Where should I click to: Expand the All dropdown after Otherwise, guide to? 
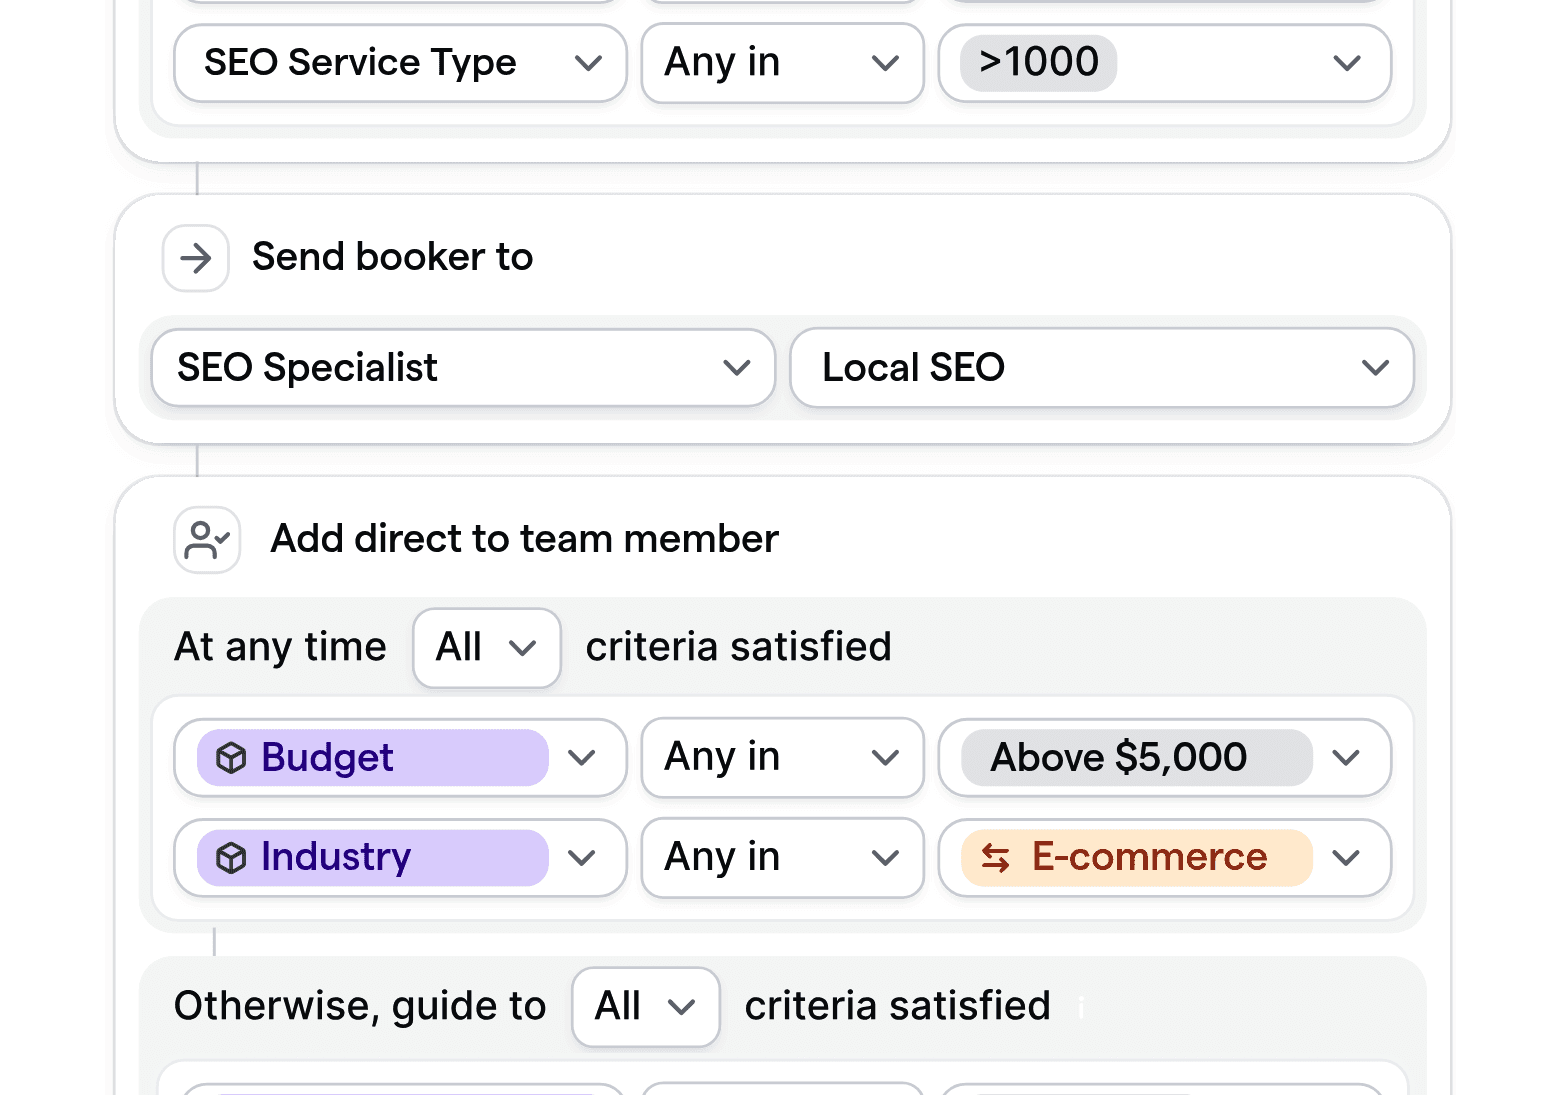645,1007
